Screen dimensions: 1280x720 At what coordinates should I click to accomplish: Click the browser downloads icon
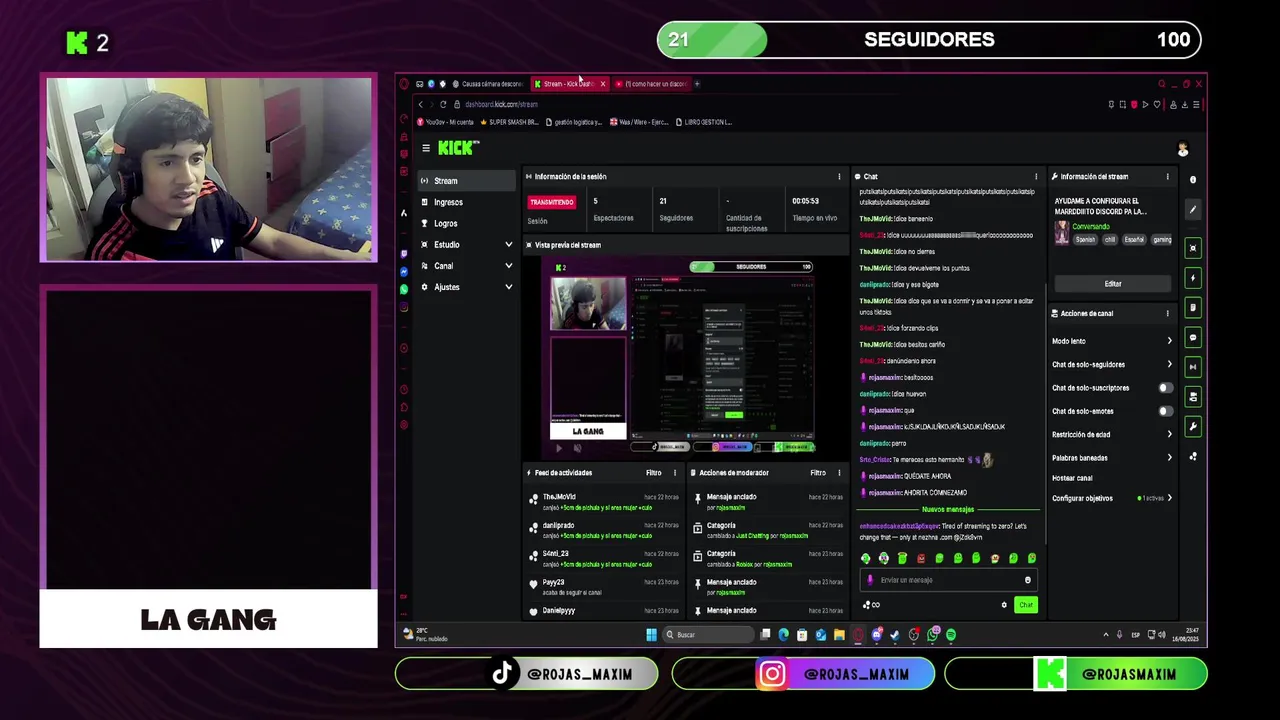tap(1185, 104)
